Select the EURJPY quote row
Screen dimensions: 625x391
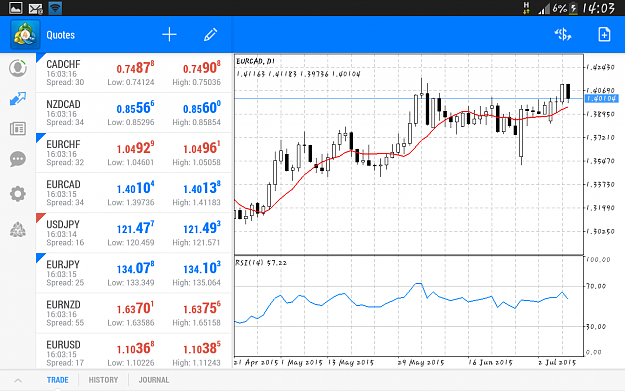134,273
